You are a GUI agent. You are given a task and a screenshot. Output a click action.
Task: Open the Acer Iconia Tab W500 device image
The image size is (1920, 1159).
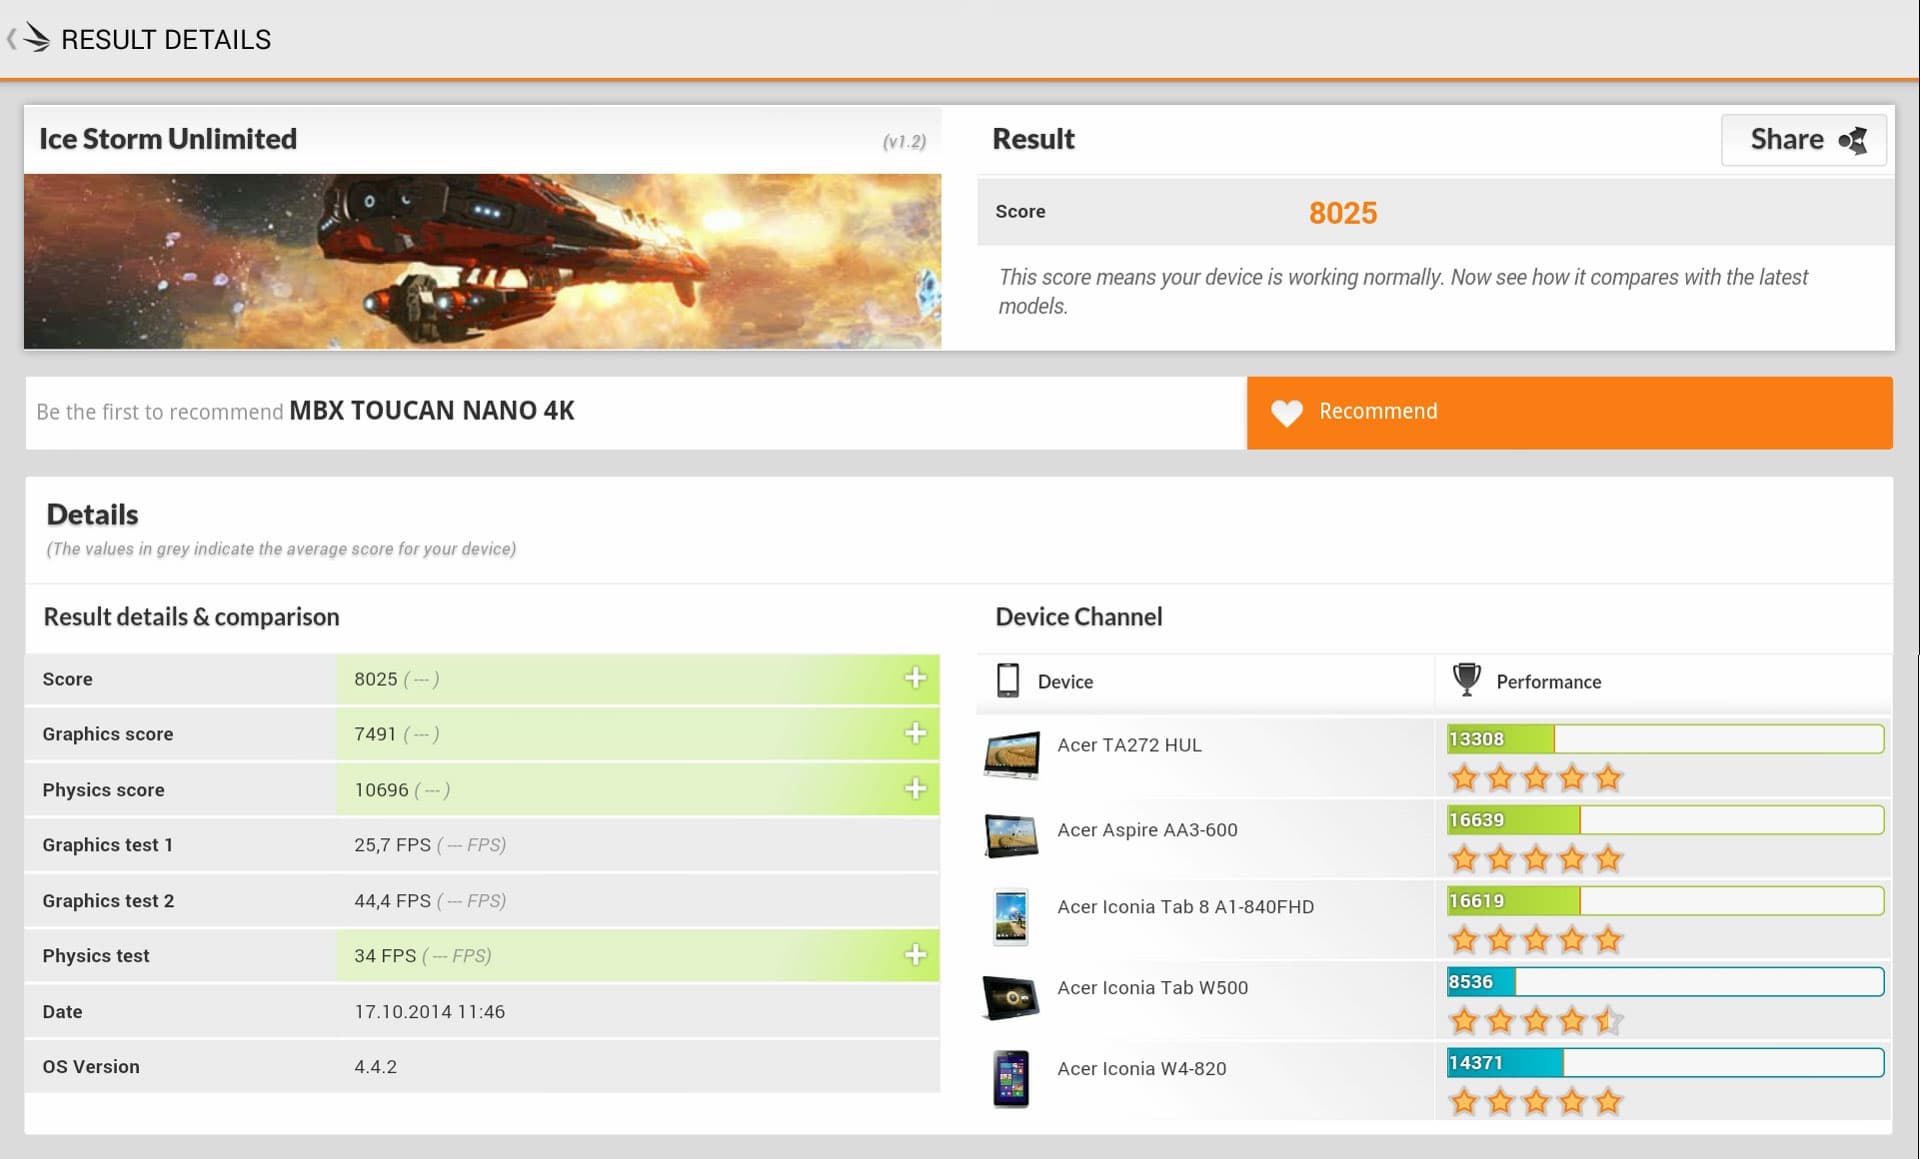1011,997
